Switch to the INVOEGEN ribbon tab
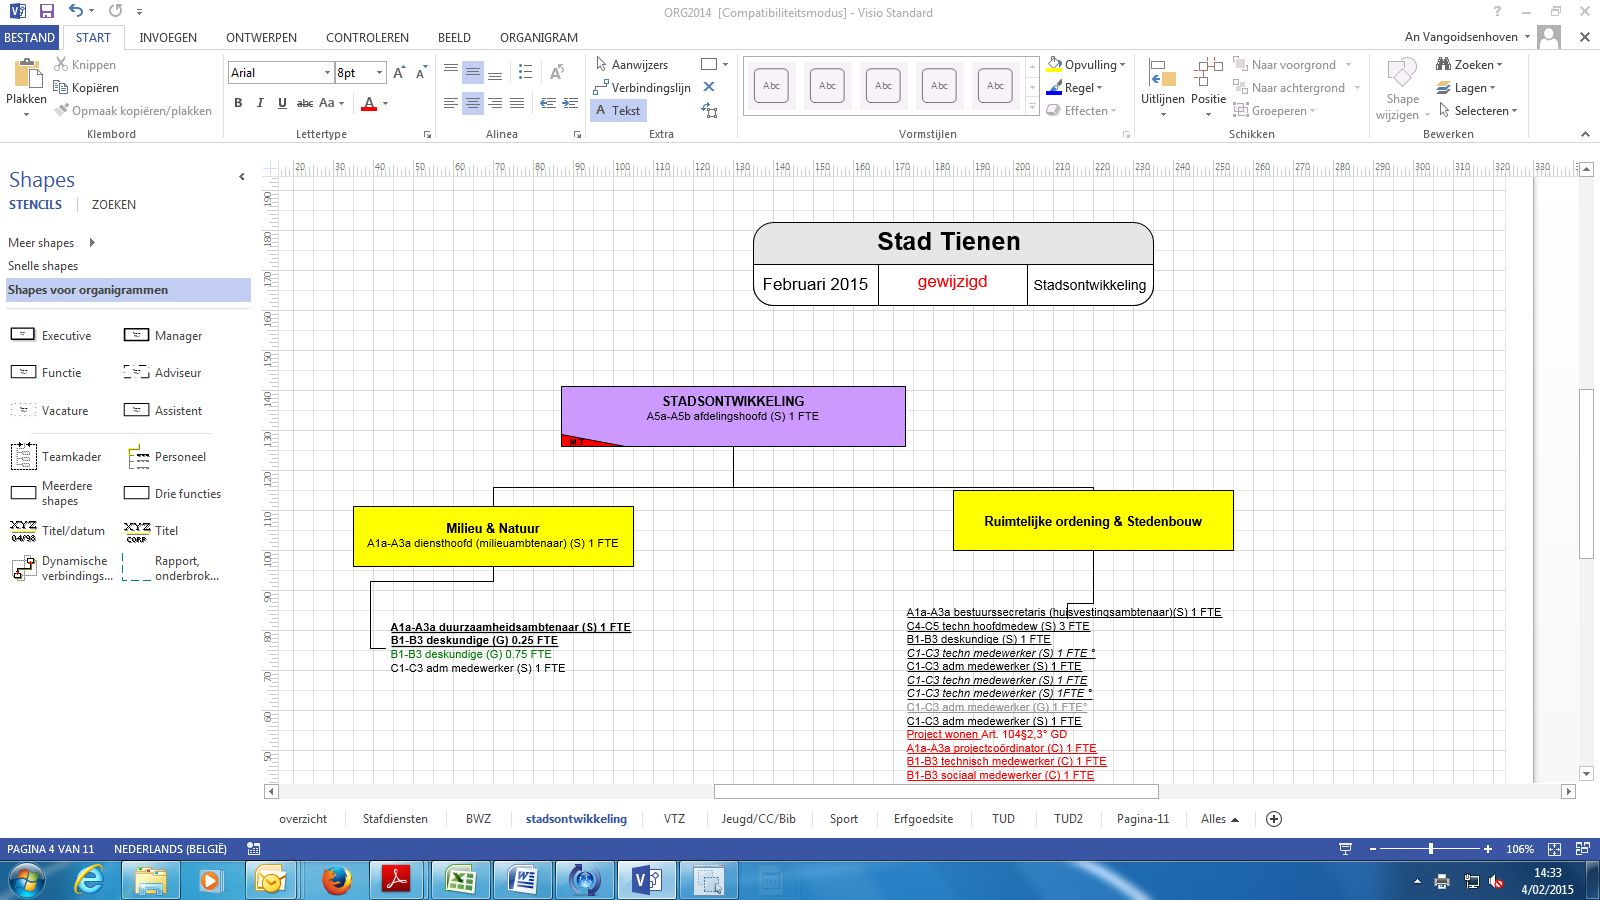The width and height of the screenshot is (1600, 900). [168, 38]
